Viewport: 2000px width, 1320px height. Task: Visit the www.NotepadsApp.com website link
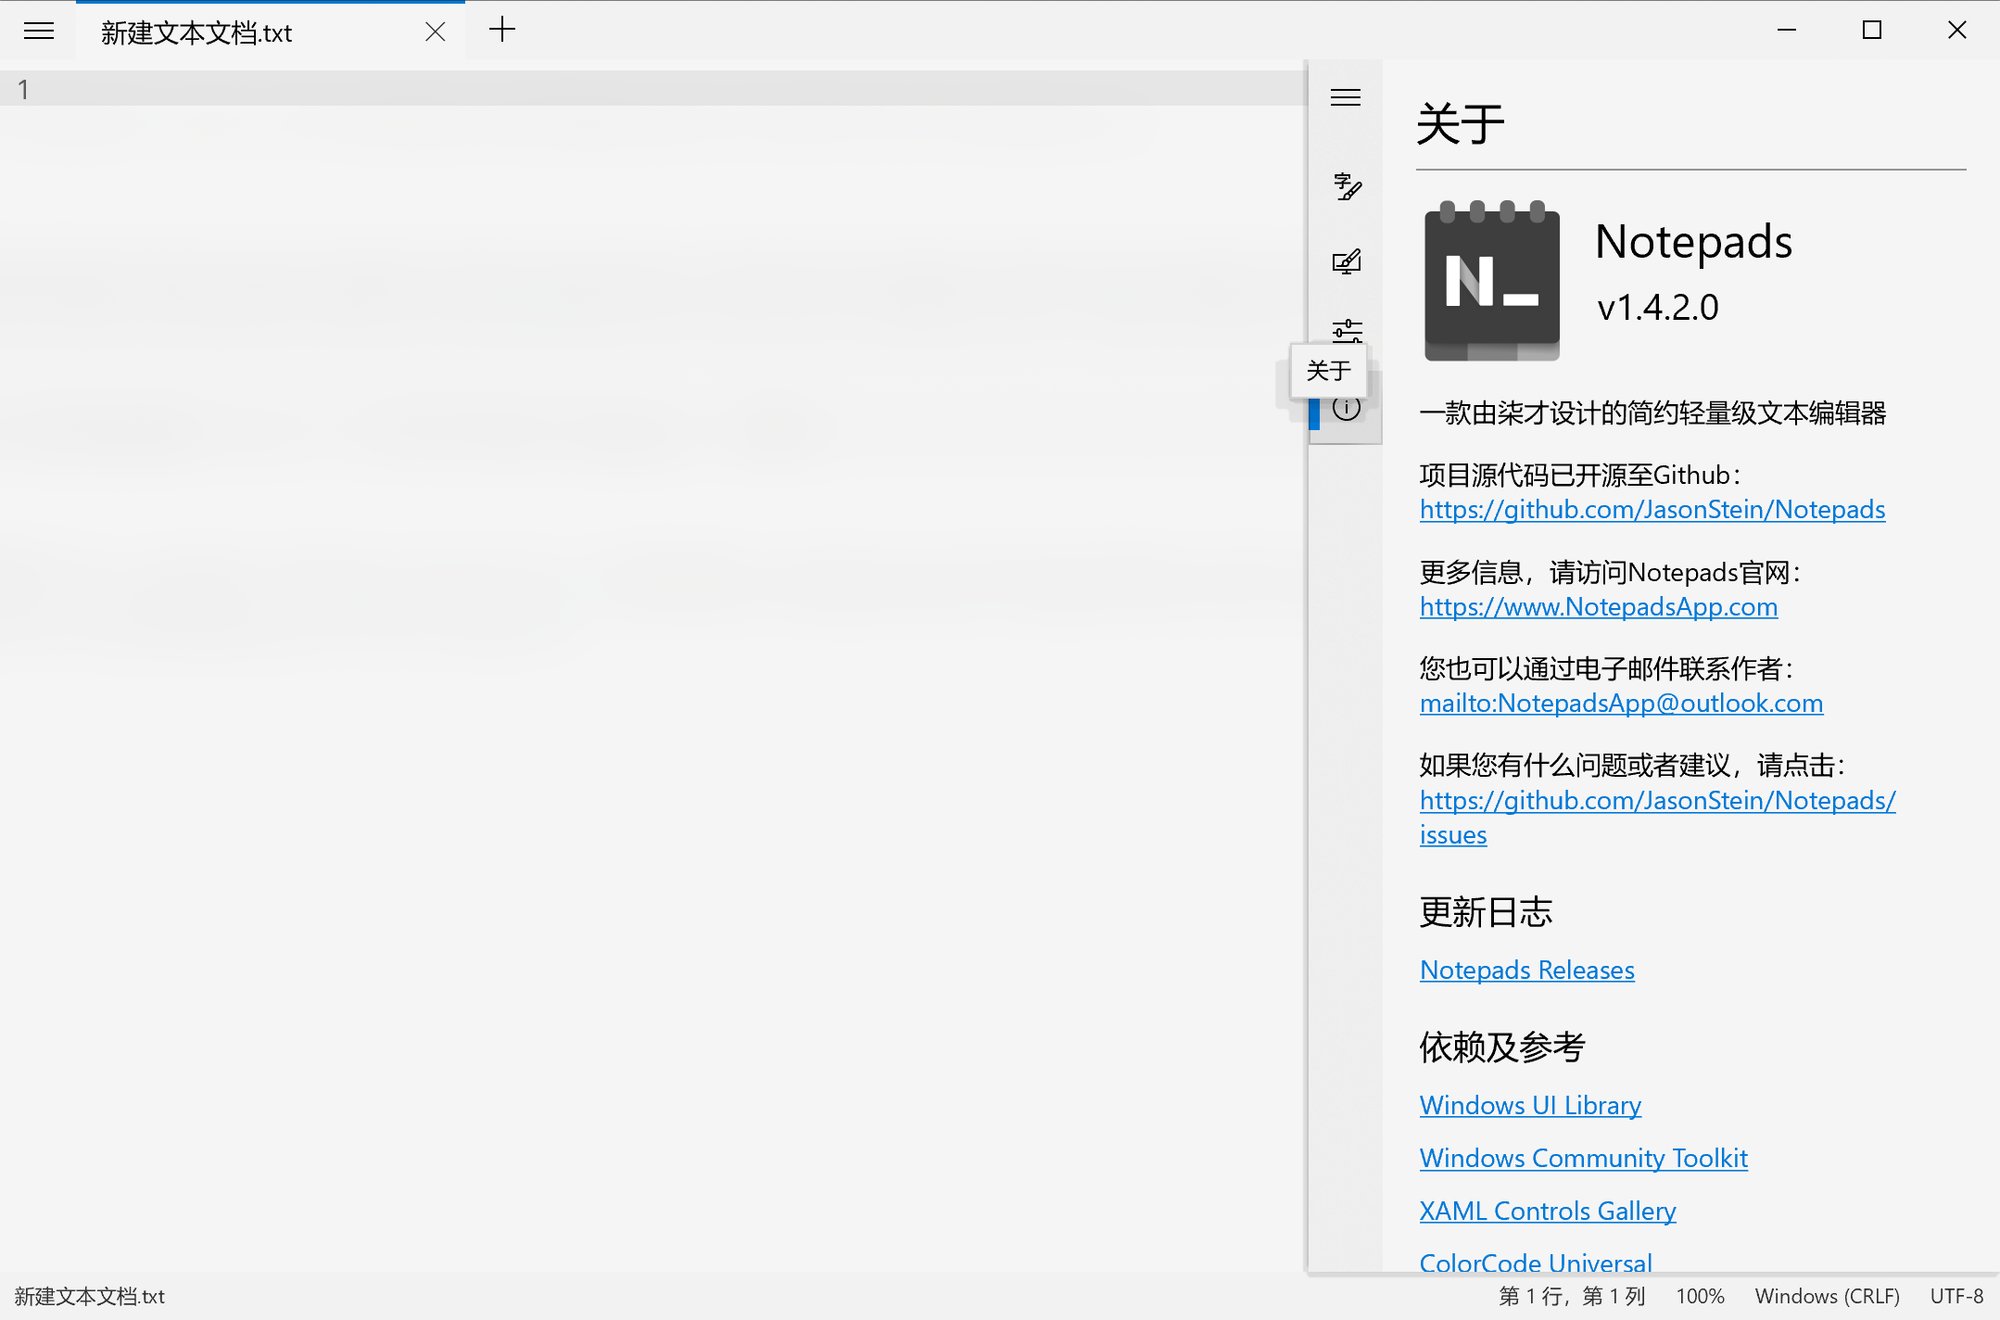[x=1598, y=607]
